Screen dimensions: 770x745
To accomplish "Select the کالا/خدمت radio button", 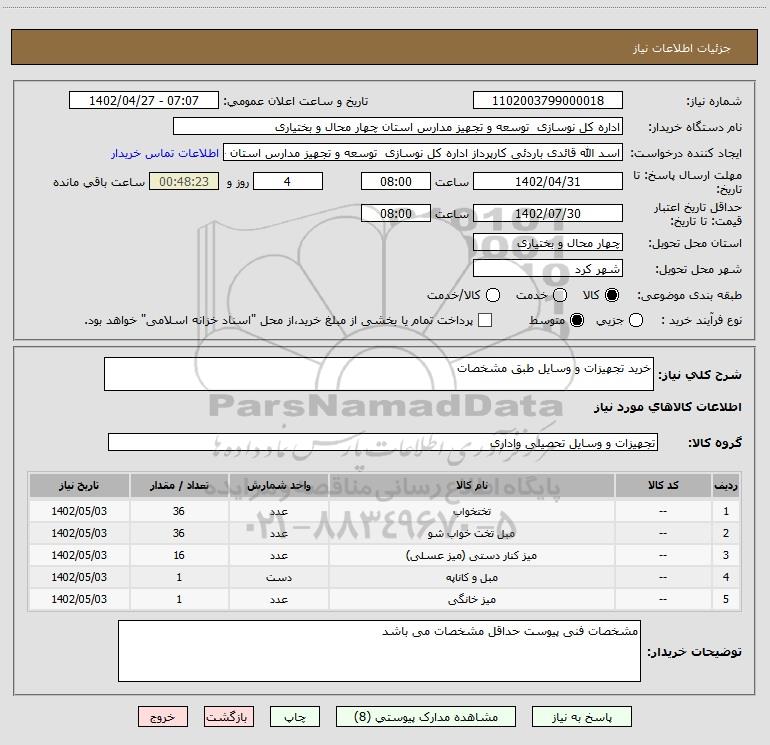I will 493,295.
